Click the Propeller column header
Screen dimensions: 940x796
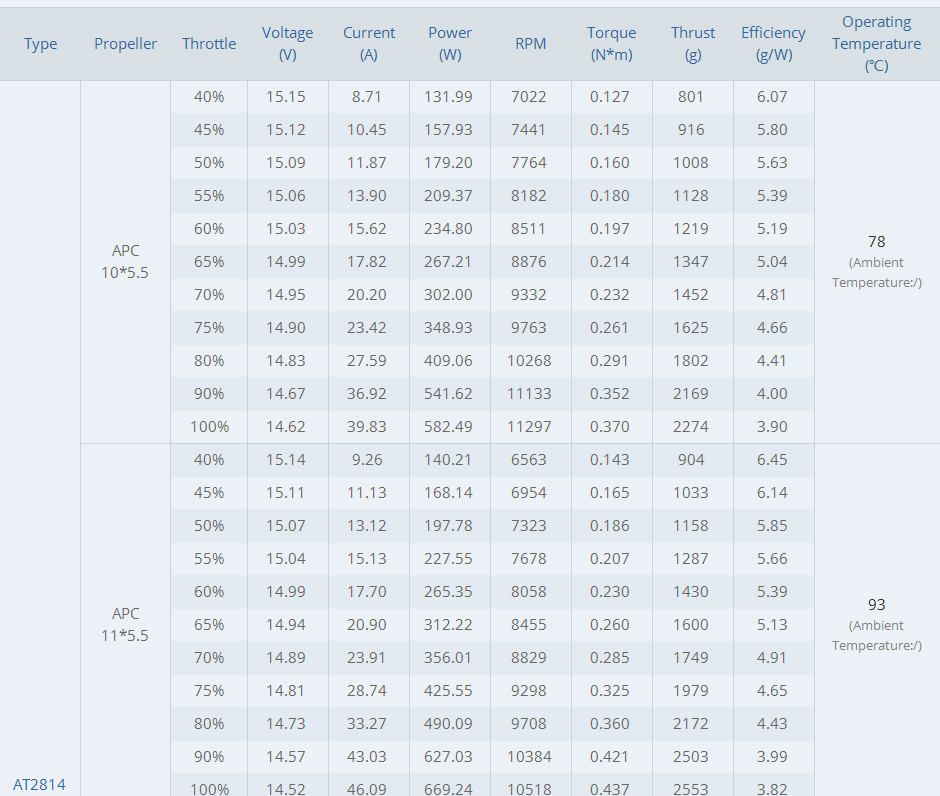click(x=125, y=44)
